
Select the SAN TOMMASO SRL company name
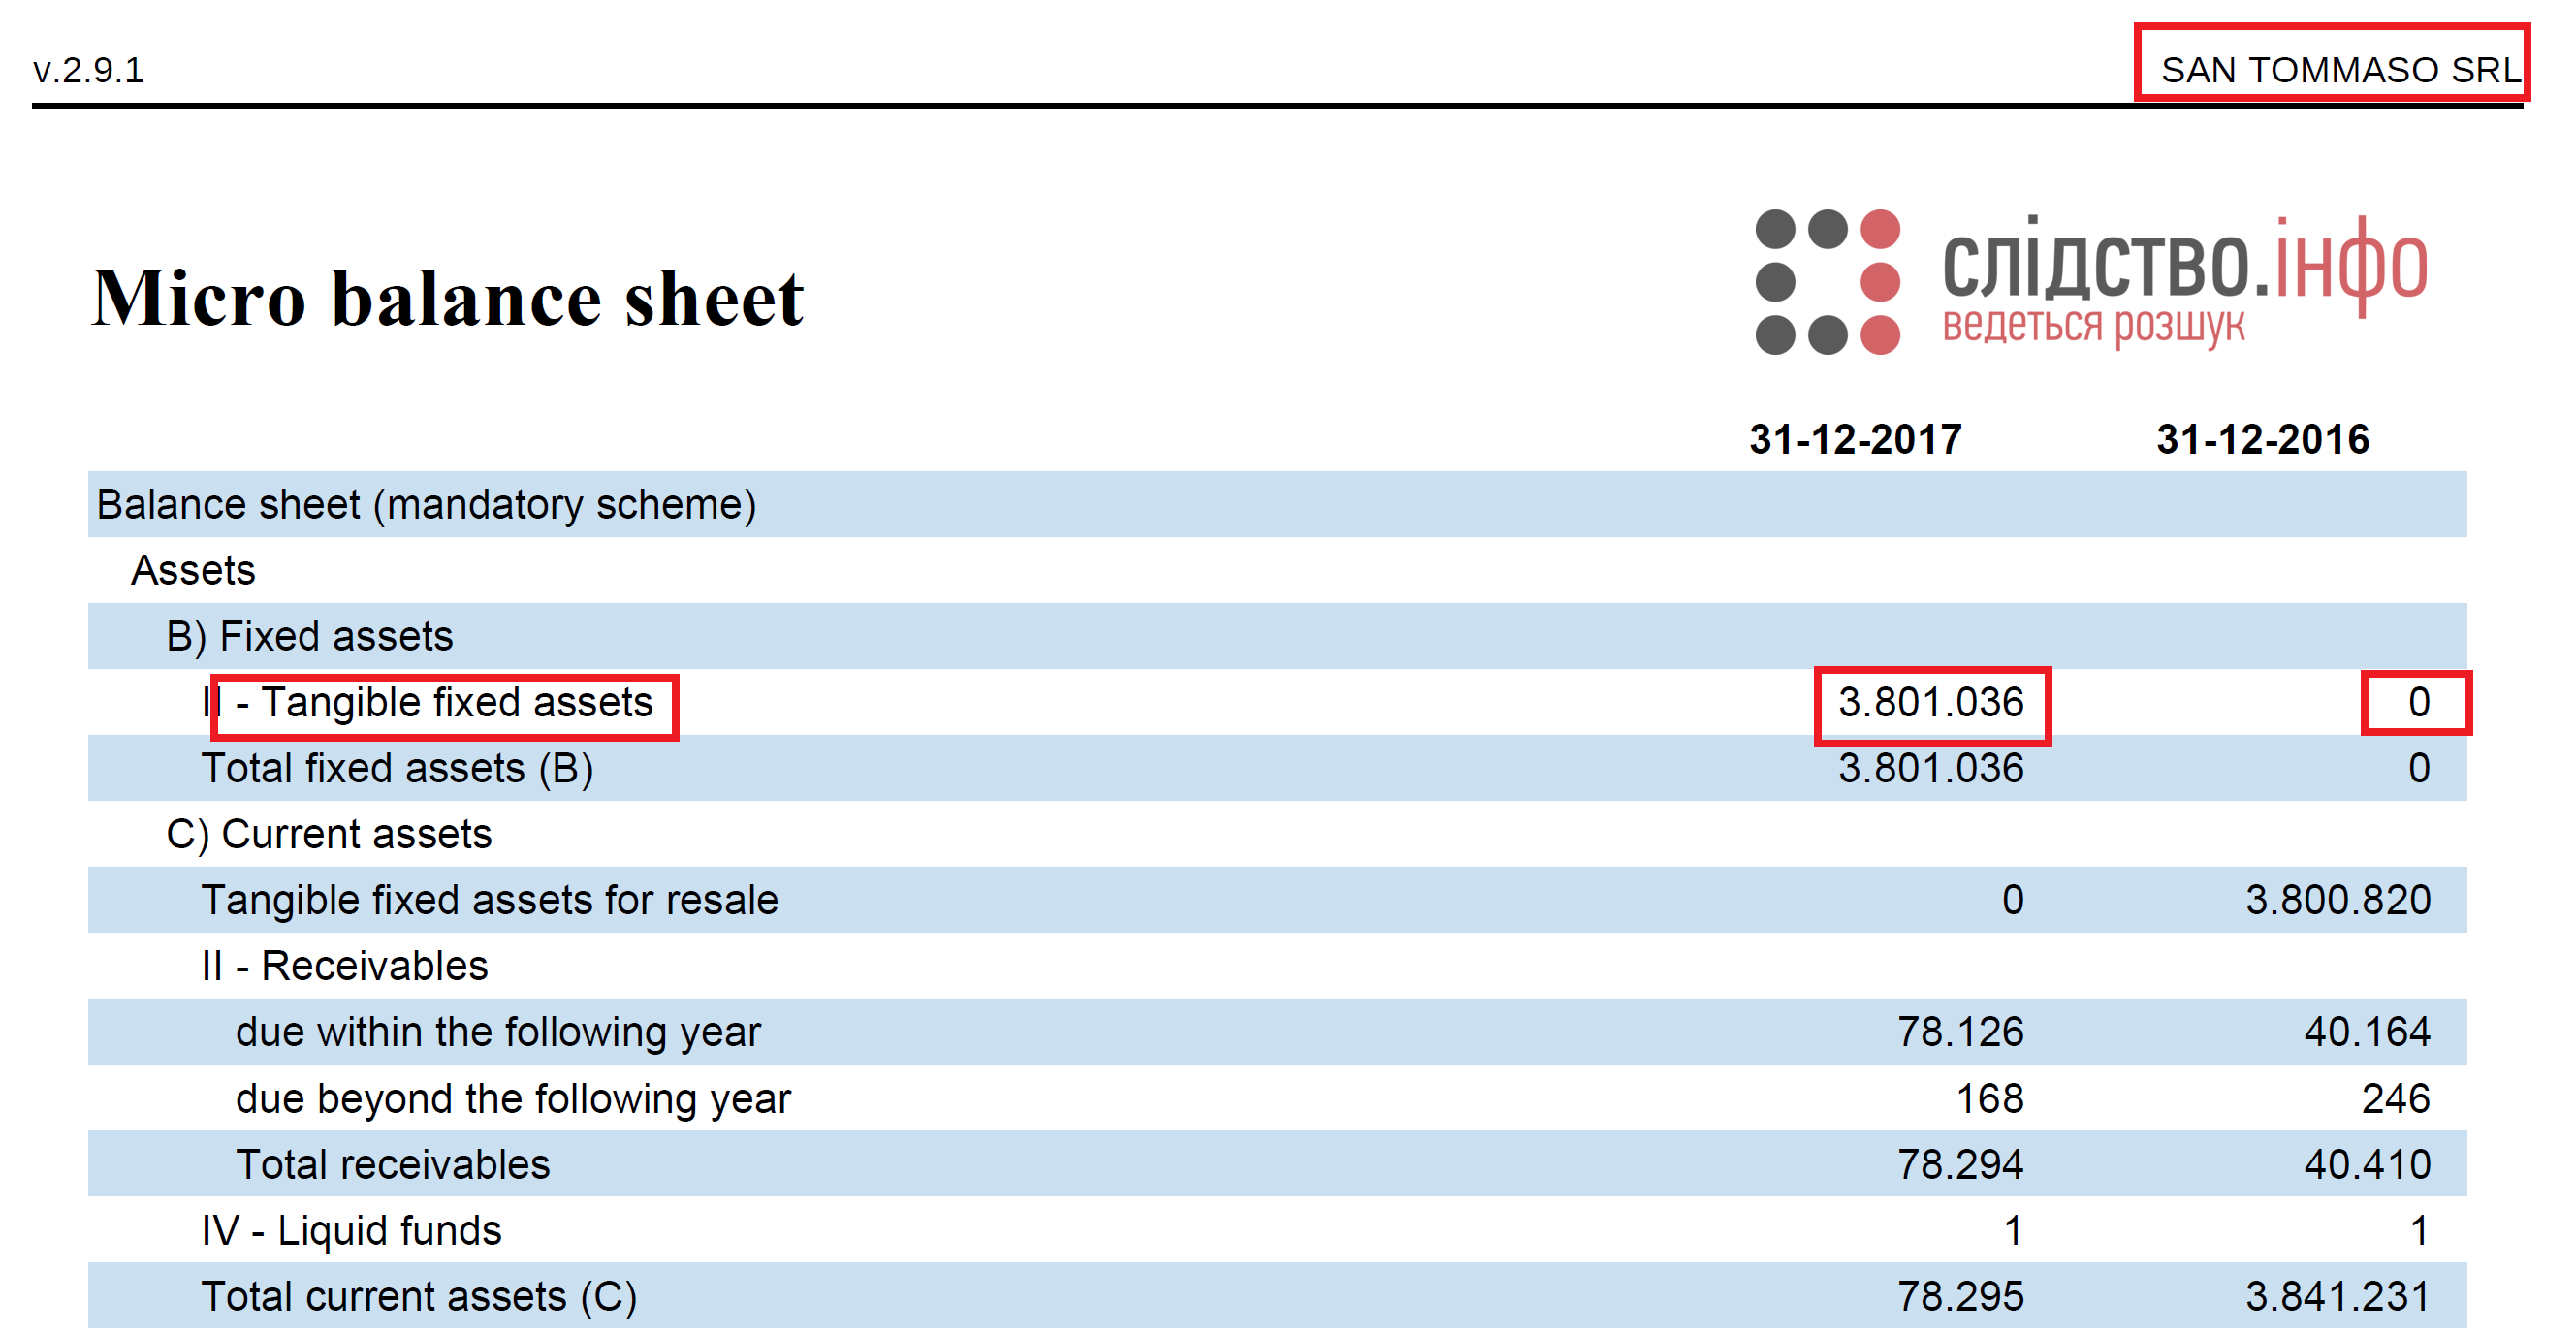[x=2340, y=70]
